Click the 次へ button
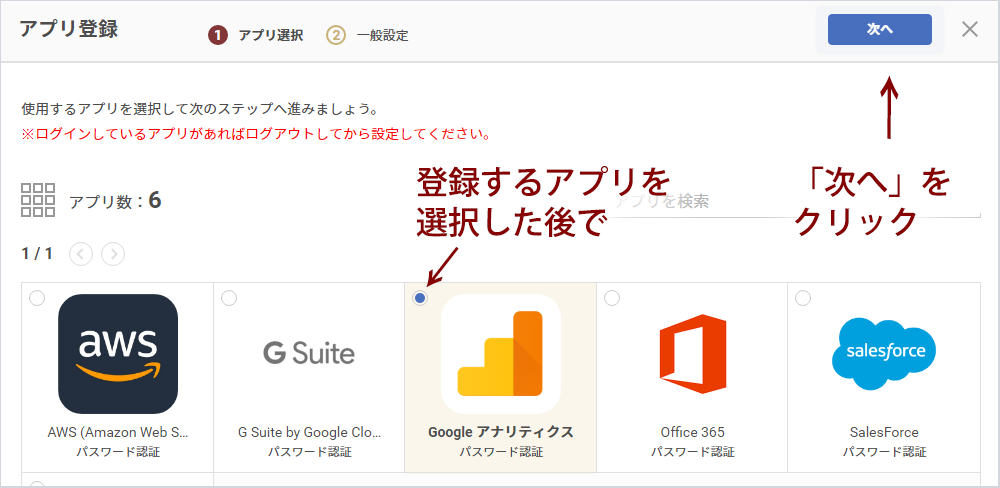The width and height of the screenshot is (1000, 488). click(x=879, y=29)
